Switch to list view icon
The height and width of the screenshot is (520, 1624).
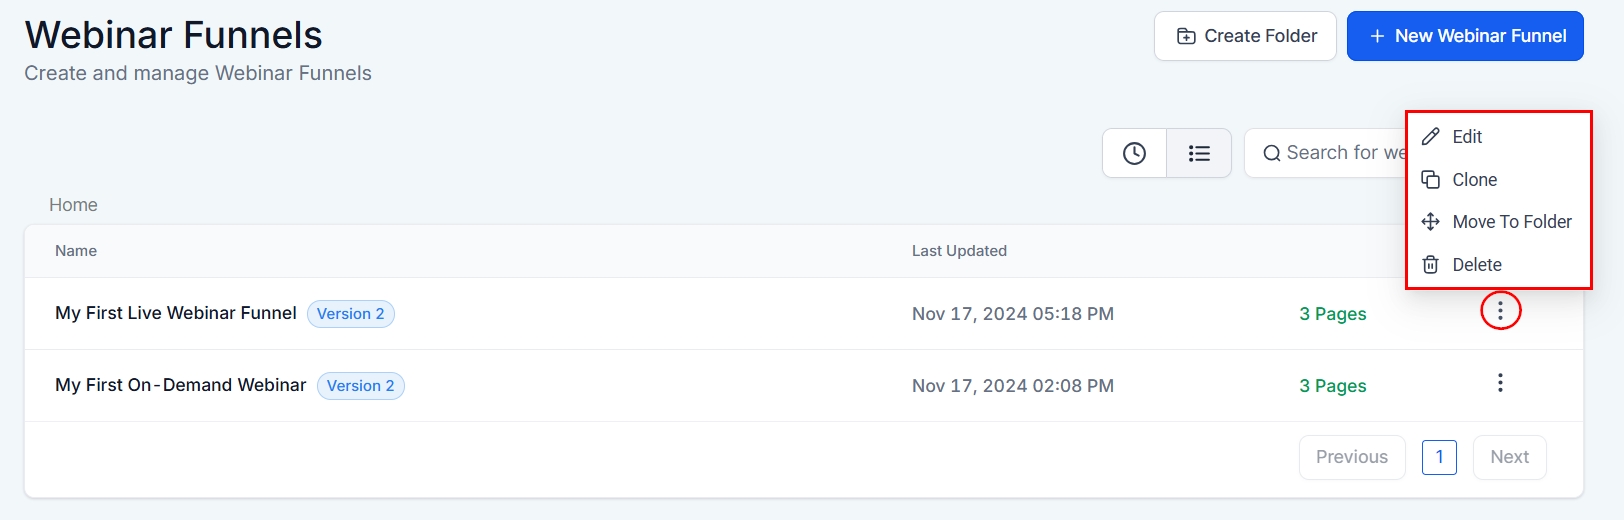coord(1199,153)
